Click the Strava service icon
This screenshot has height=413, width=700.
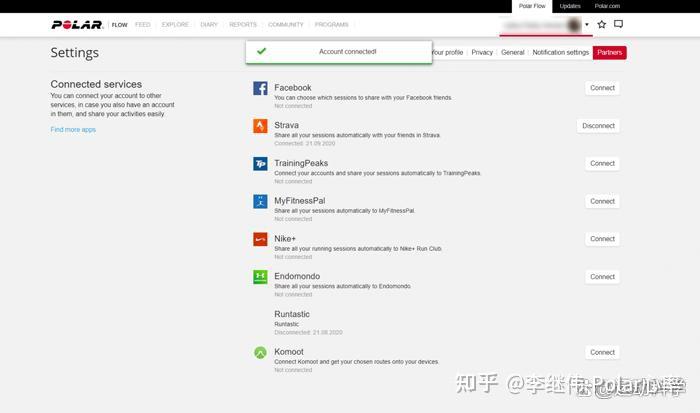pos(260,125)
